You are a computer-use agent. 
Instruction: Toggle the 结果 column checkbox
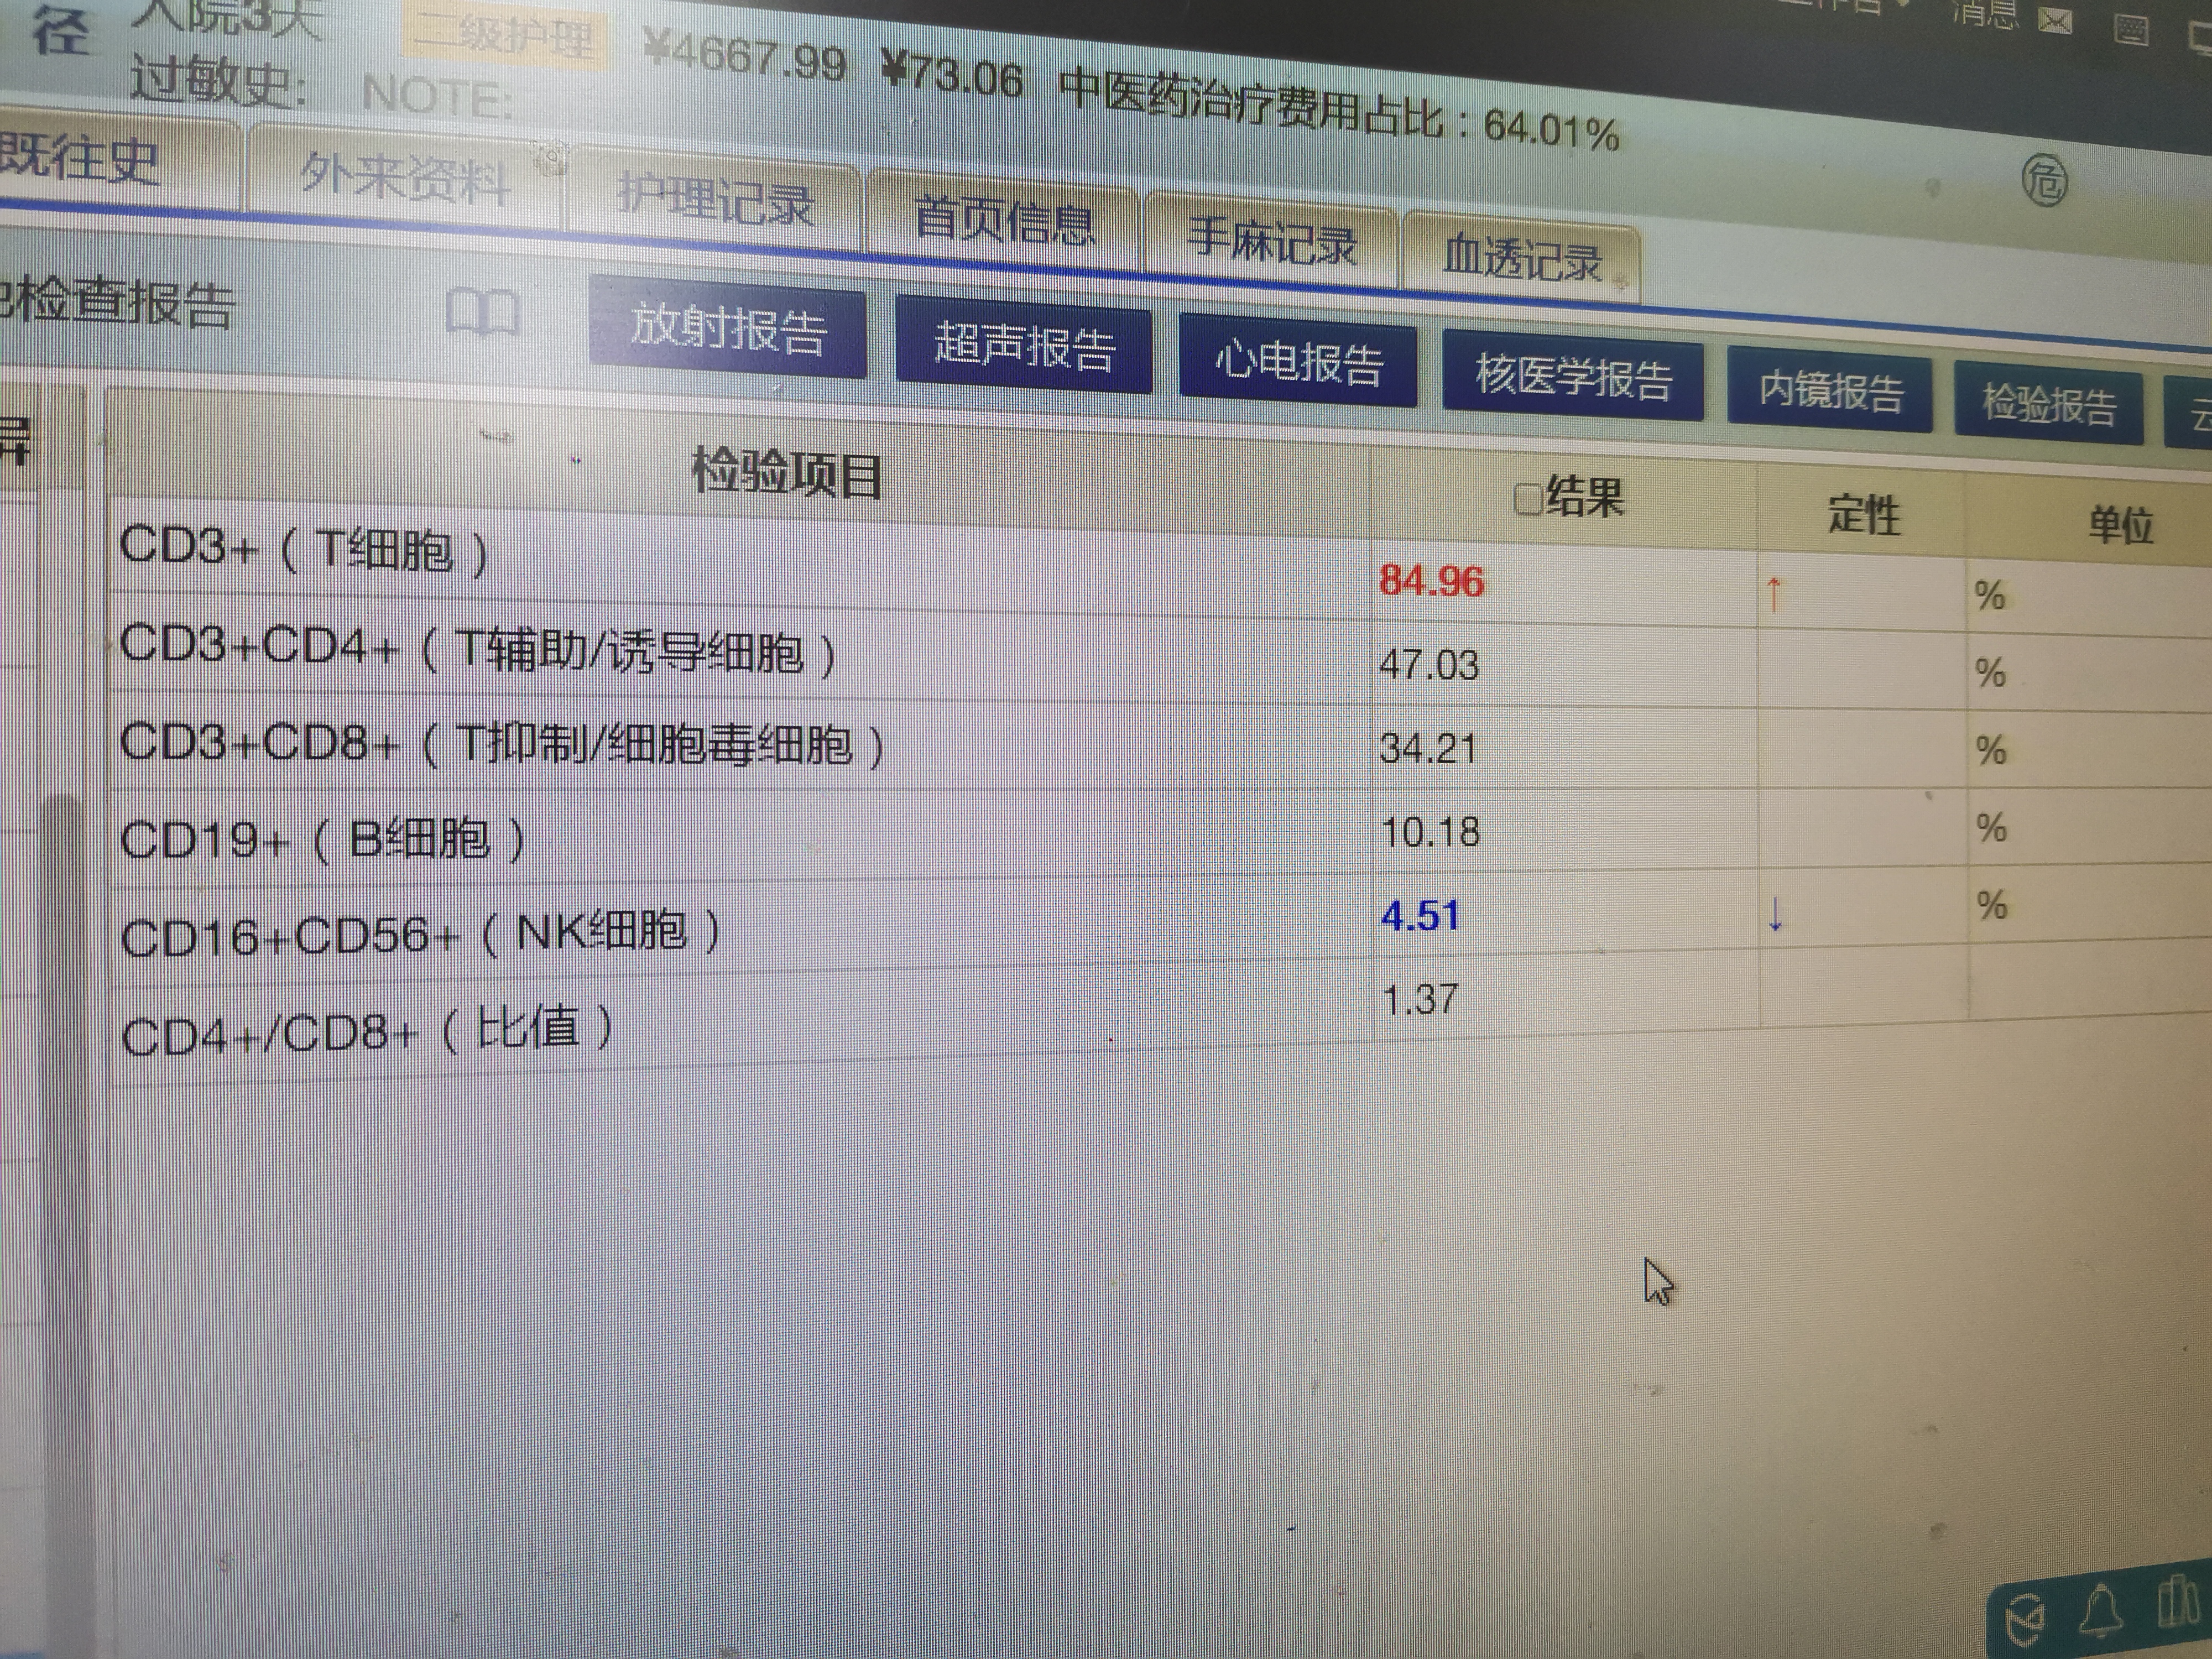click(1528, 498)
